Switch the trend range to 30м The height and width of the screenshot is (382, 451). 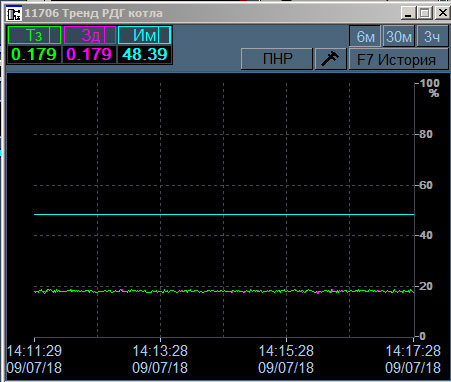click(398, 36)
